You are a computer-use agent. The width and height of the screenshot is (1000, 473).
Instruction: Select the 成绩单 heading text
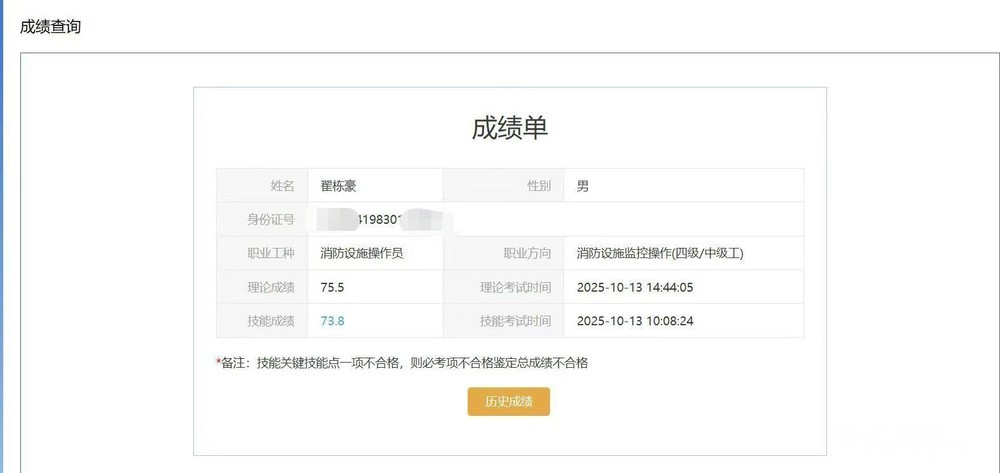pos(509,129)
